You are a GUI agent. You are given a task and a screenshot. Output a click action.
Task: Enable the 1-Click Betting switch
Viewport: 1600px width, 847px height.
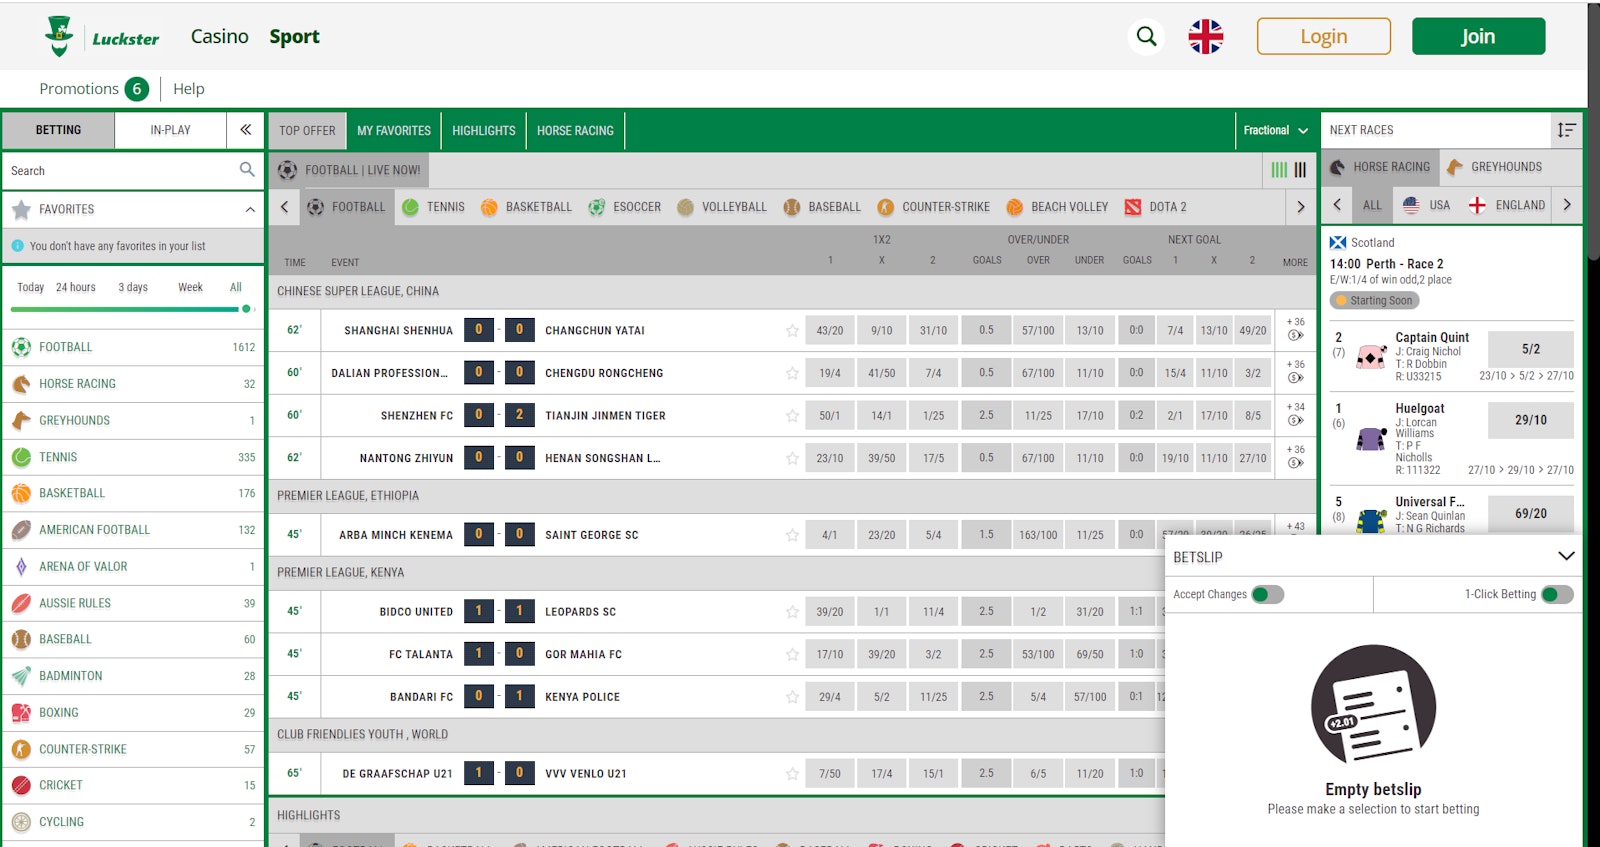pyautogui.click(x=1556, y=595)
